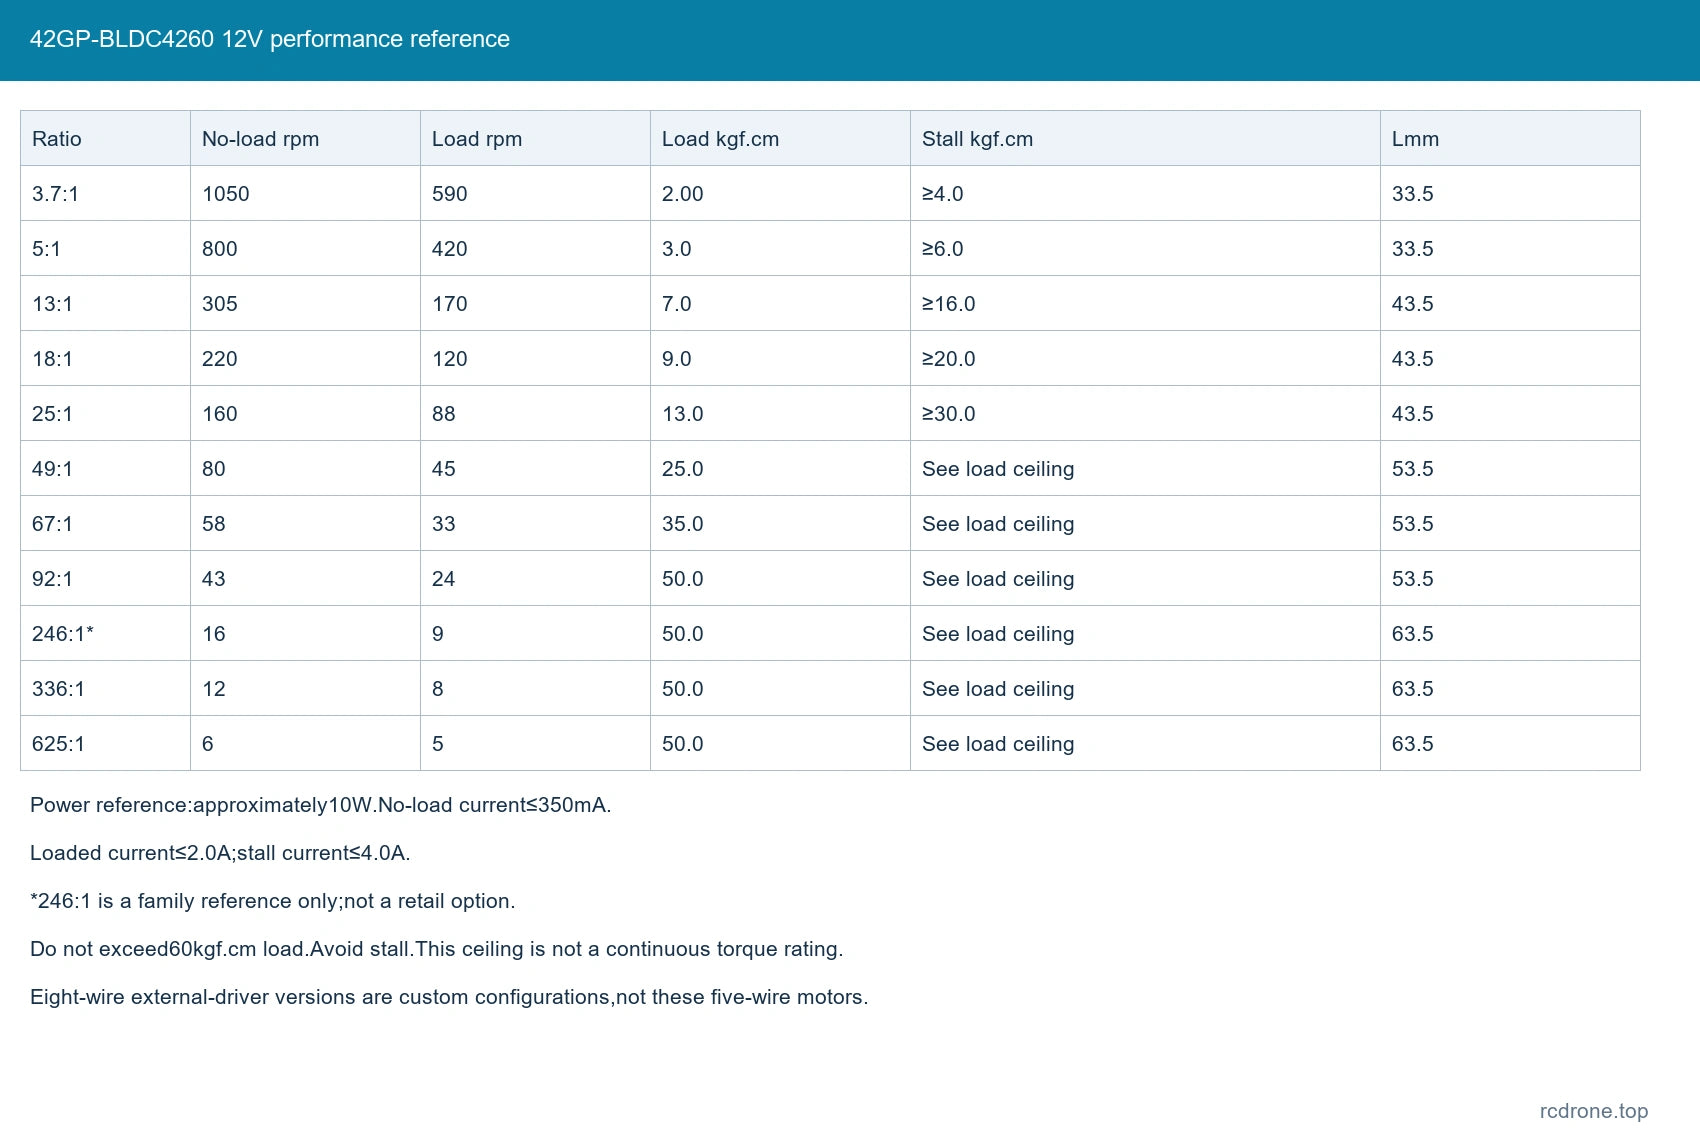The width and height of the screenshot is (1700, 1130).
Task: Click the Power reference approximately 10W note
Action: coord(320,805)
